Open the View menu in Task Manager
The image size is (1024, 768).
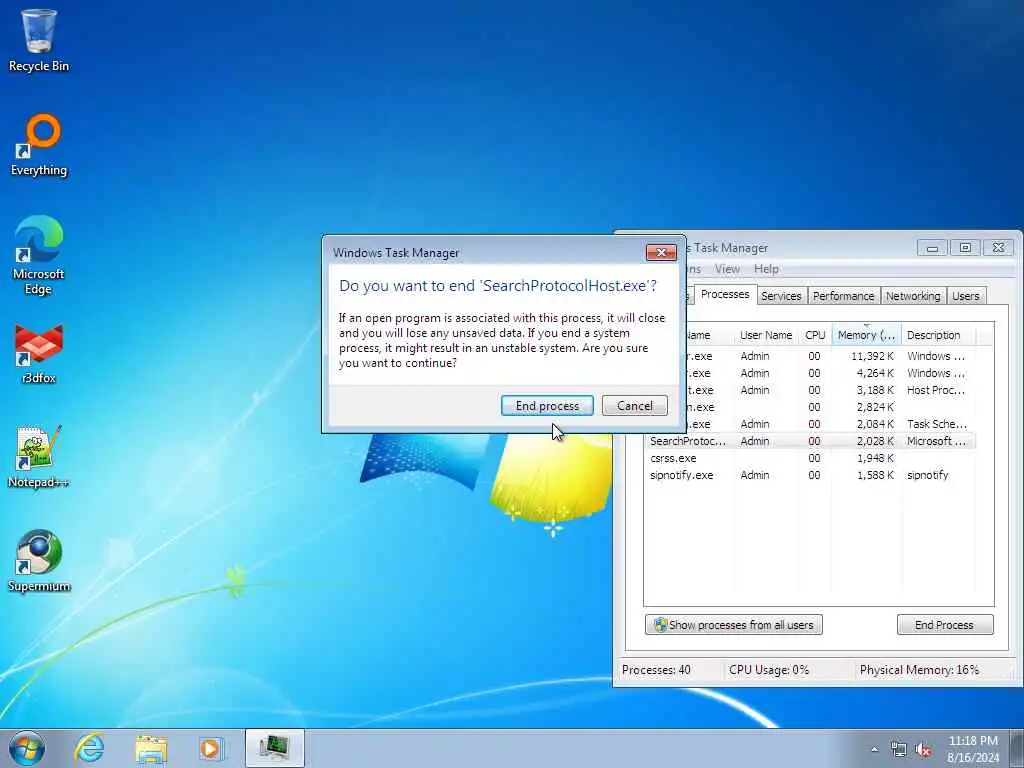pos(727,269)
